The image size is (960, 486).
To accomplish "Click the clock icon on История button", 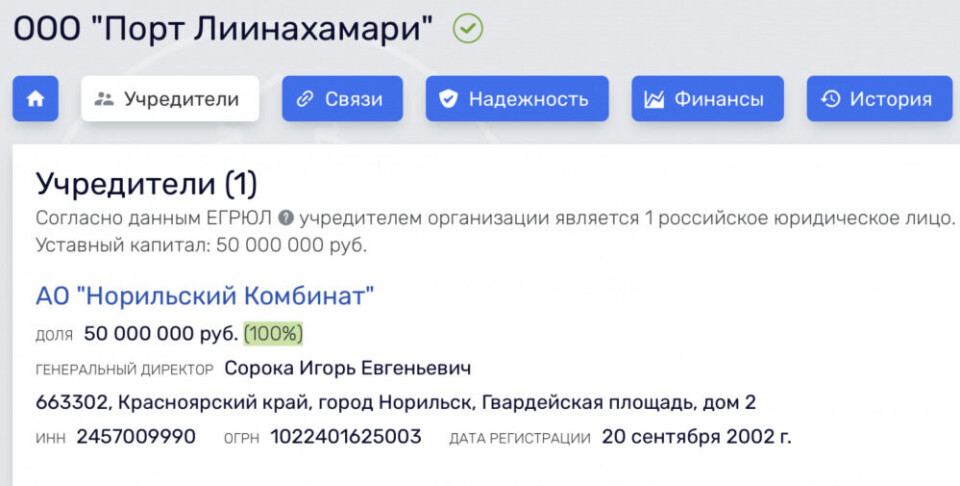I will pyautogui.click(x=830, y=99).
